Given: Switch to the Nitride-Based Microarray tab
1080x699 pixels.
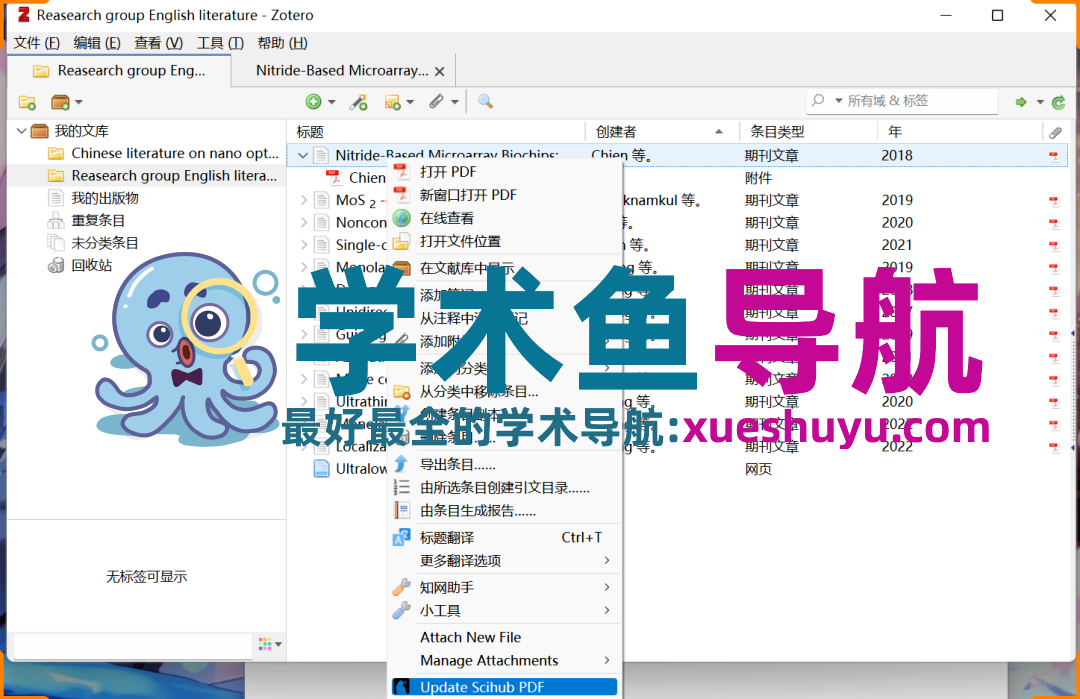Looking at the screenshot, I should [342, 71].
